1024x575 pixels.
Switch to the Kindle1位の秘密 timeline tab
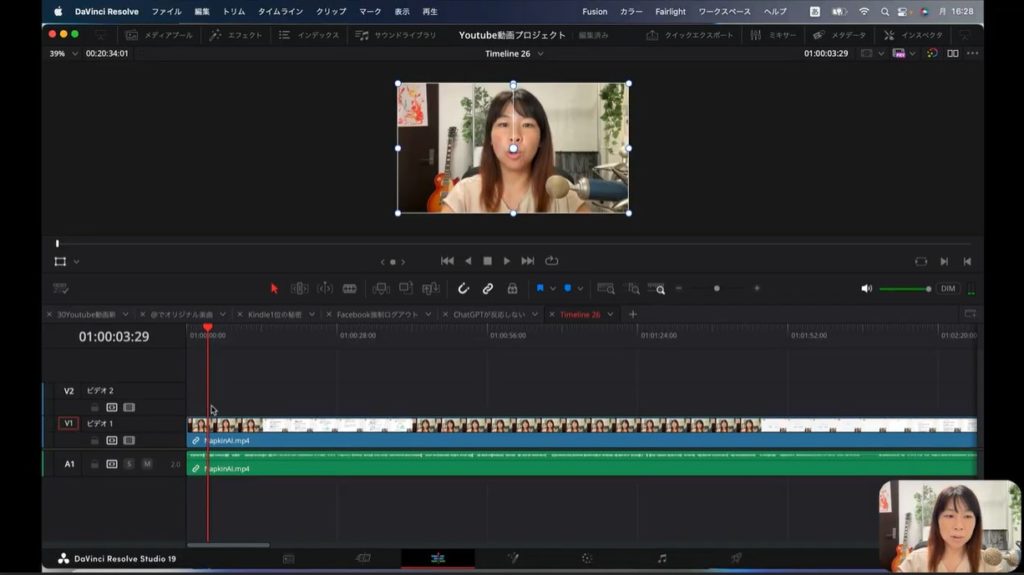click(274, 314)
